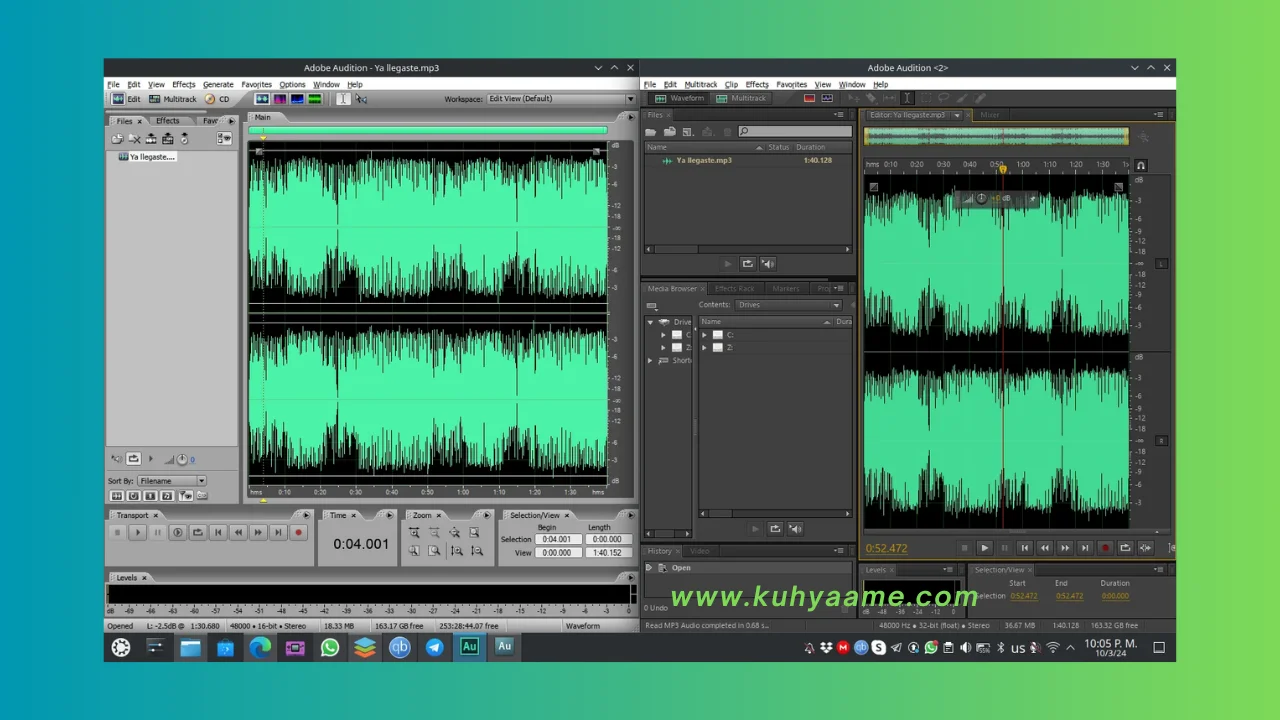1280x720 pixels.
Task: Click Record button in right transport bar
Action: pos(1105,548)
